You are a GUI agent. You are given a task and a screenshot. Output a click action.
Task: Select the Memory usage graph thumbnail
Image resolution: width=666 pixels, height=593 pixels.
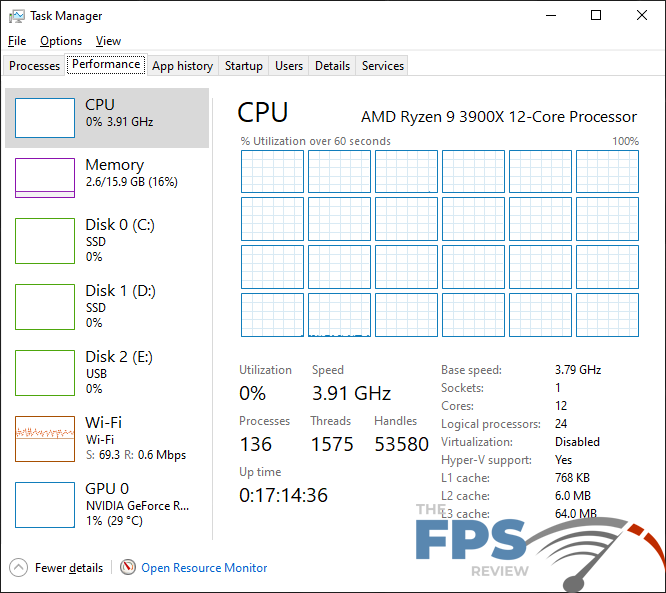(45, 178)
